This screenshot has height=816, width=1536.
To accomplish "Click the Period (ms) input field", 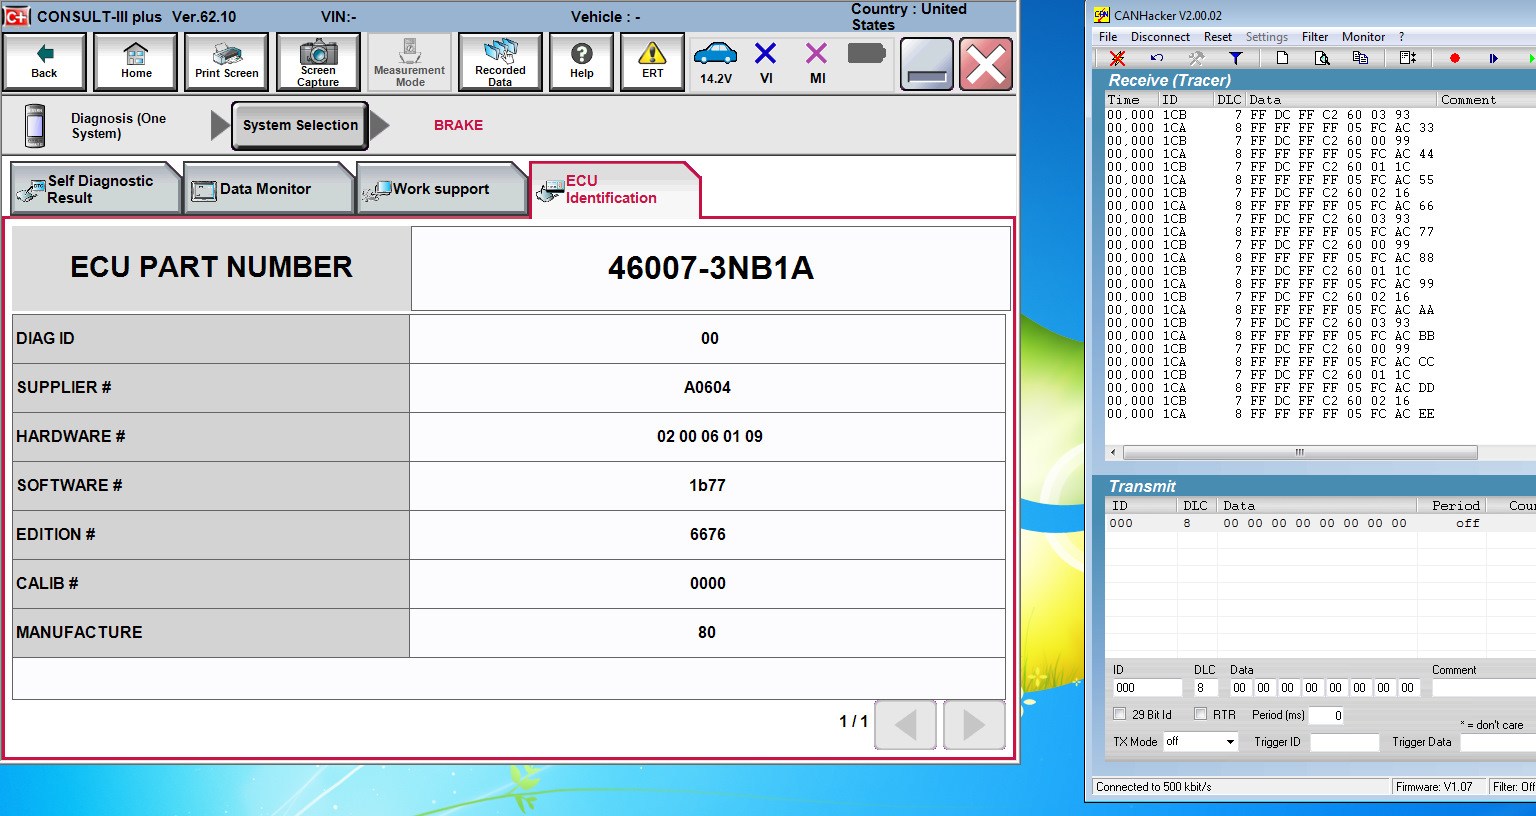I will point(1326,715).
